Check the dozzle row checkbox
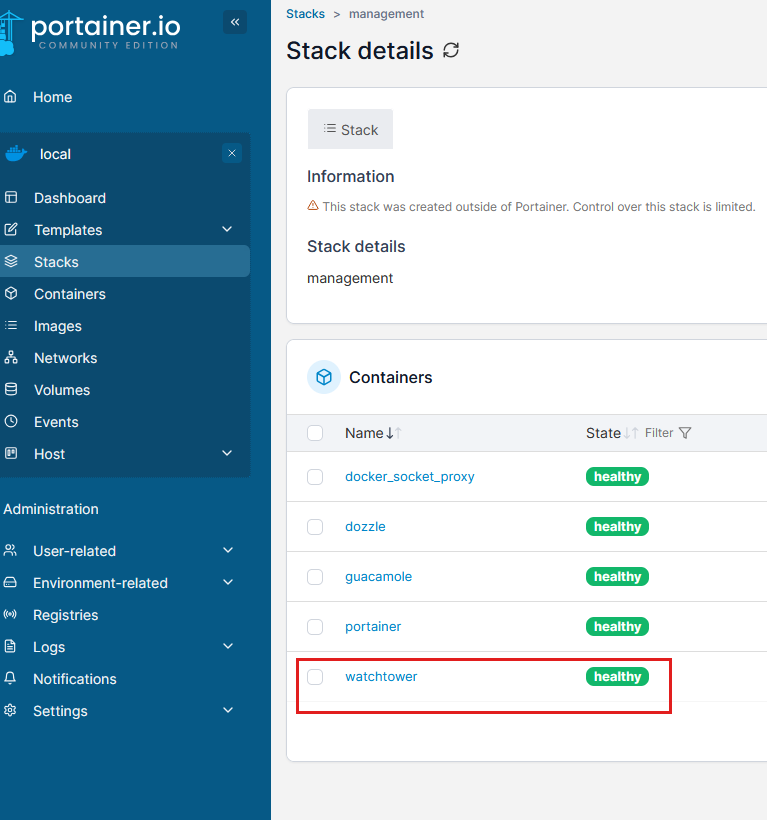This screenshot has height=820, width=767. tap(315, 527)
